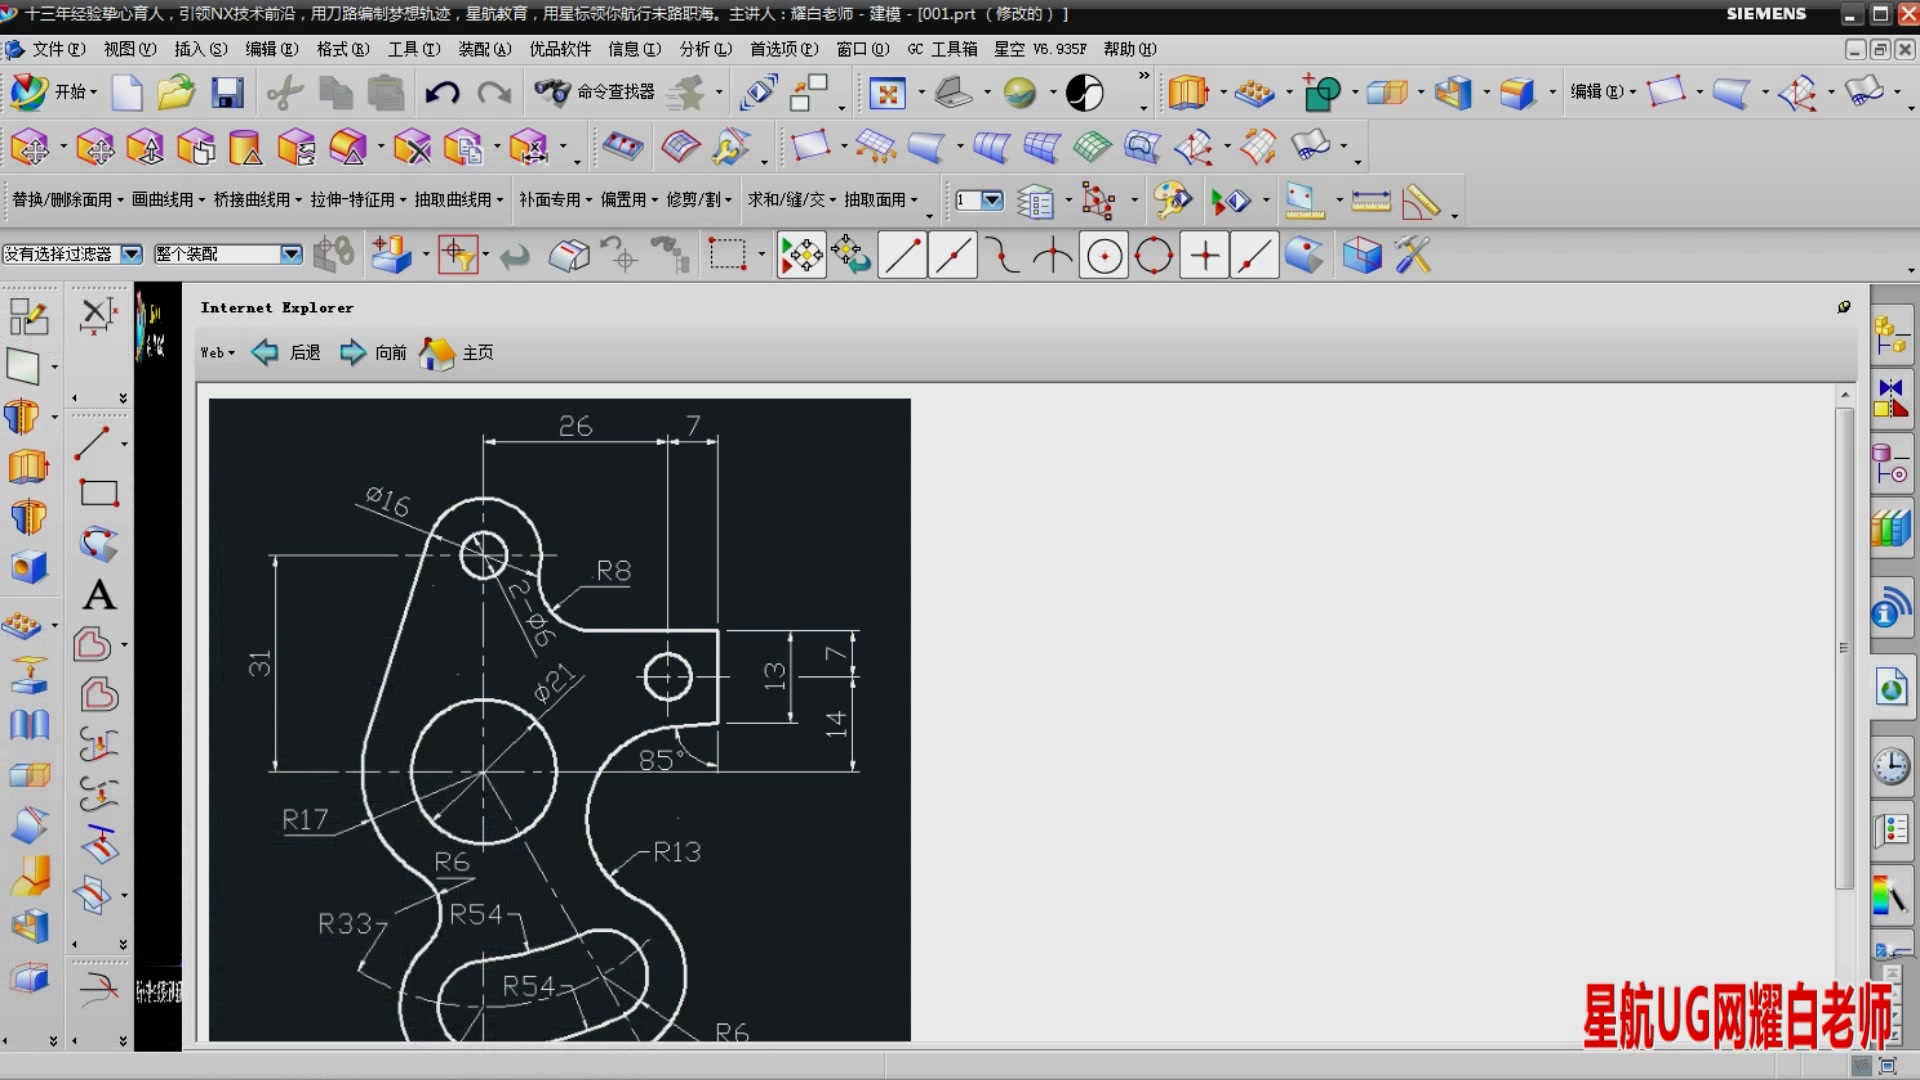Open the 插入 menu
1920x1080 pixels.
point(200,49)
